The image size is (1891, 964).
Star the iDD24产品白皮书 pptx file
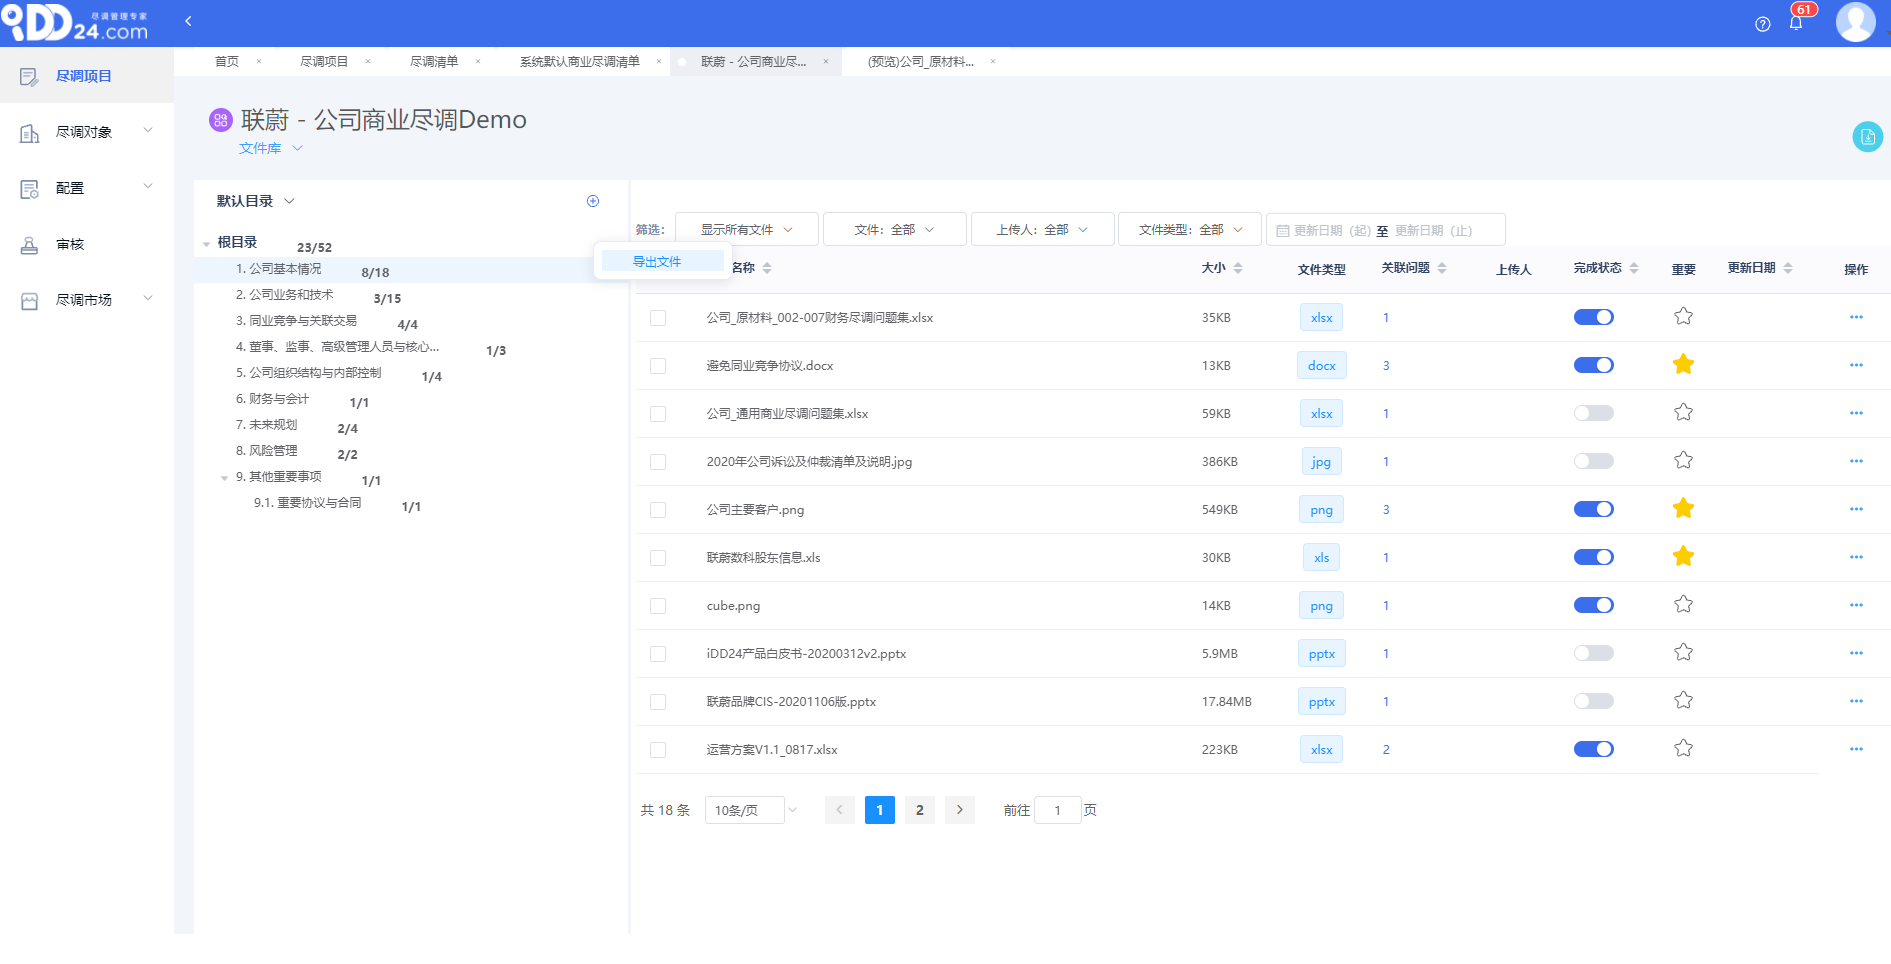tap(1684, 652)
